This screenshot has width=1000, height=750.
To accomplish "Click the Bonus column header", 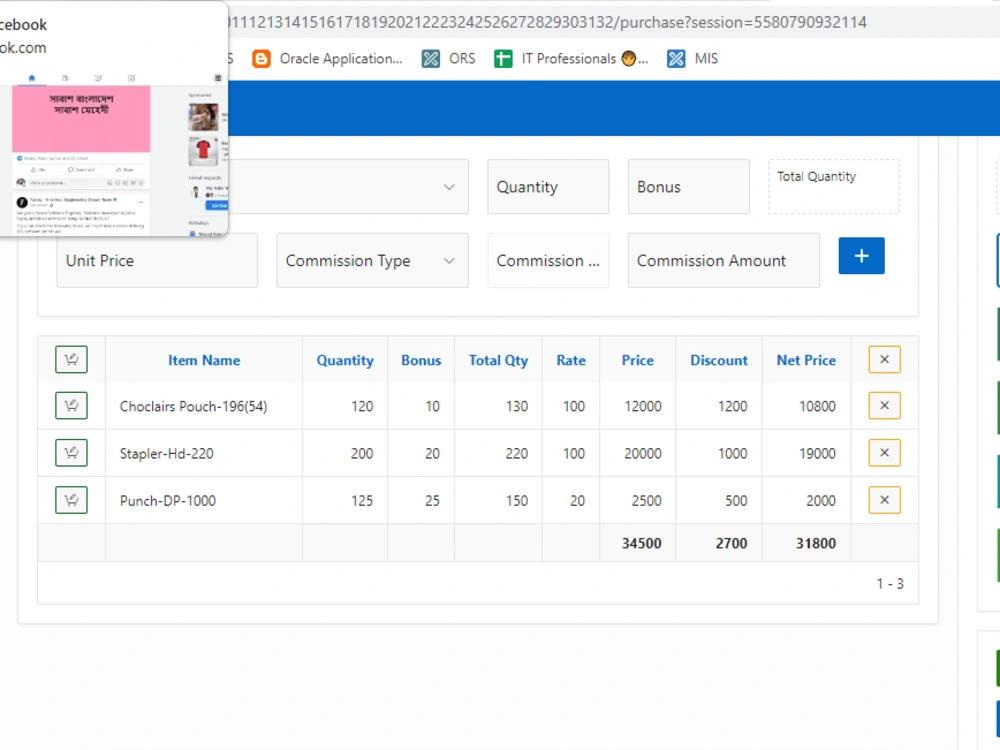I will 421,360.
